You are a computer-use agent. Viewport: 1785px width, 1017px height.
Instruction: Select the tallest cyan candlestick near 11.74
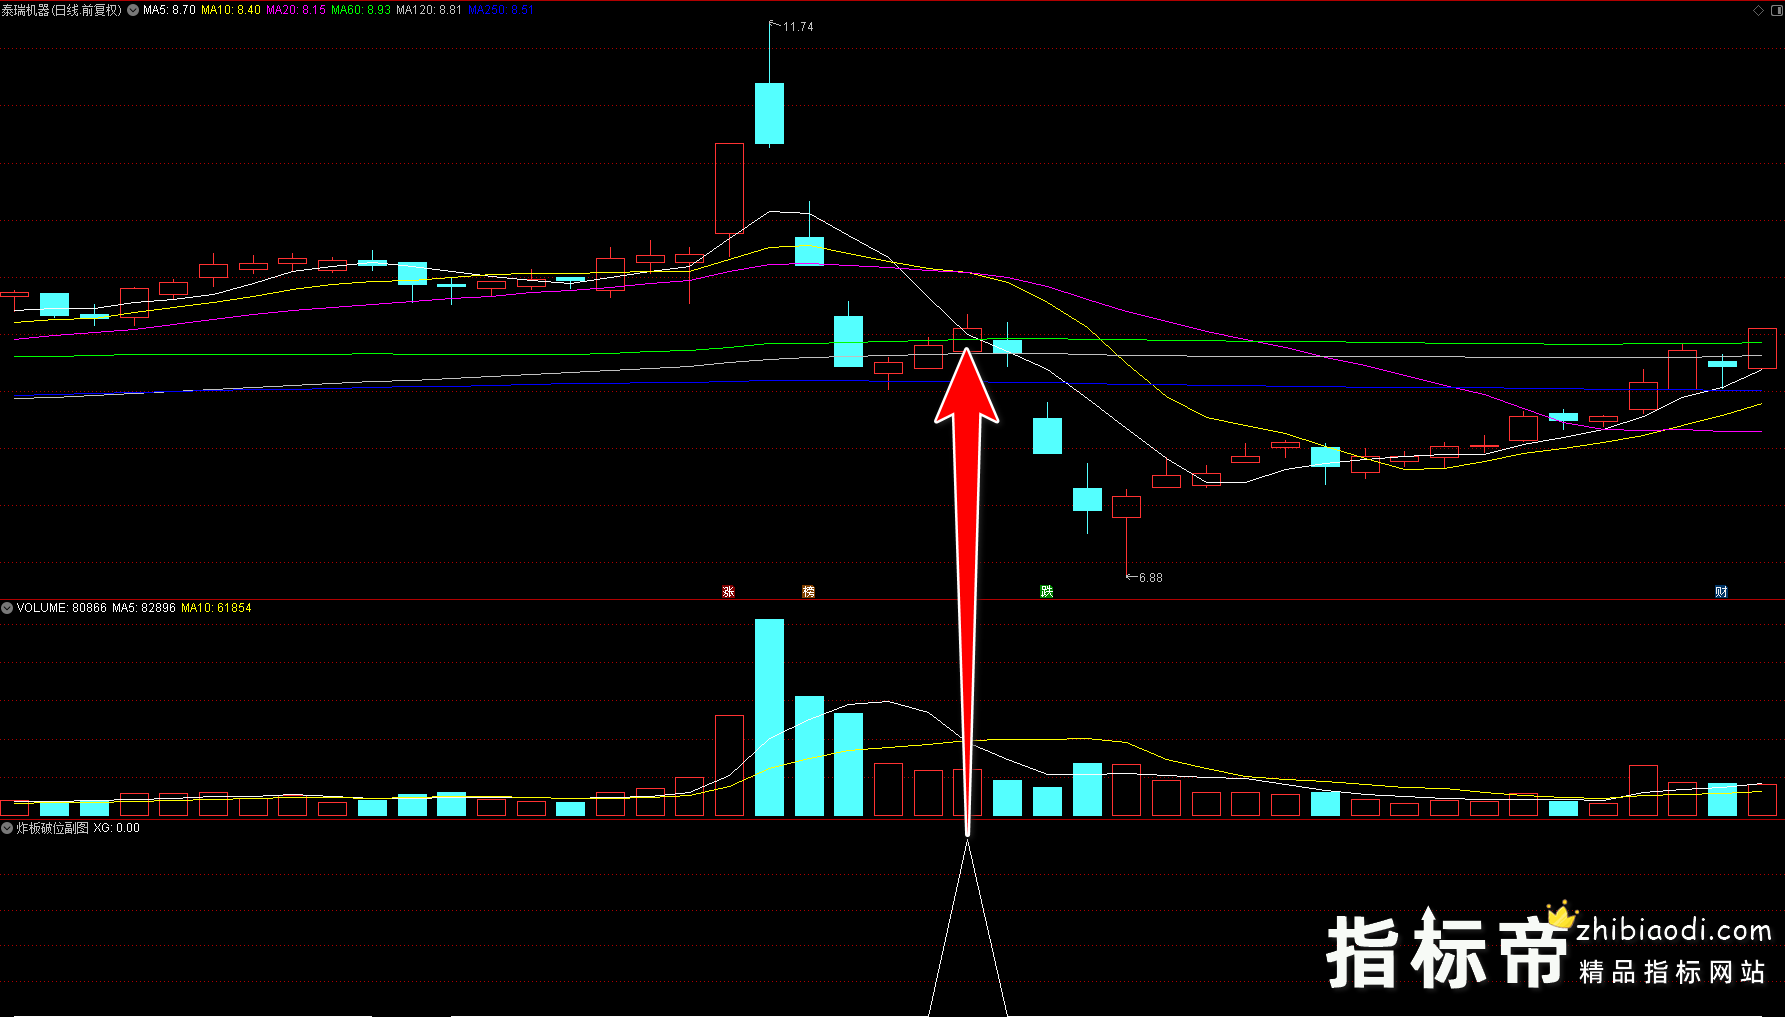pyautogui.click(x=769, y=113)
